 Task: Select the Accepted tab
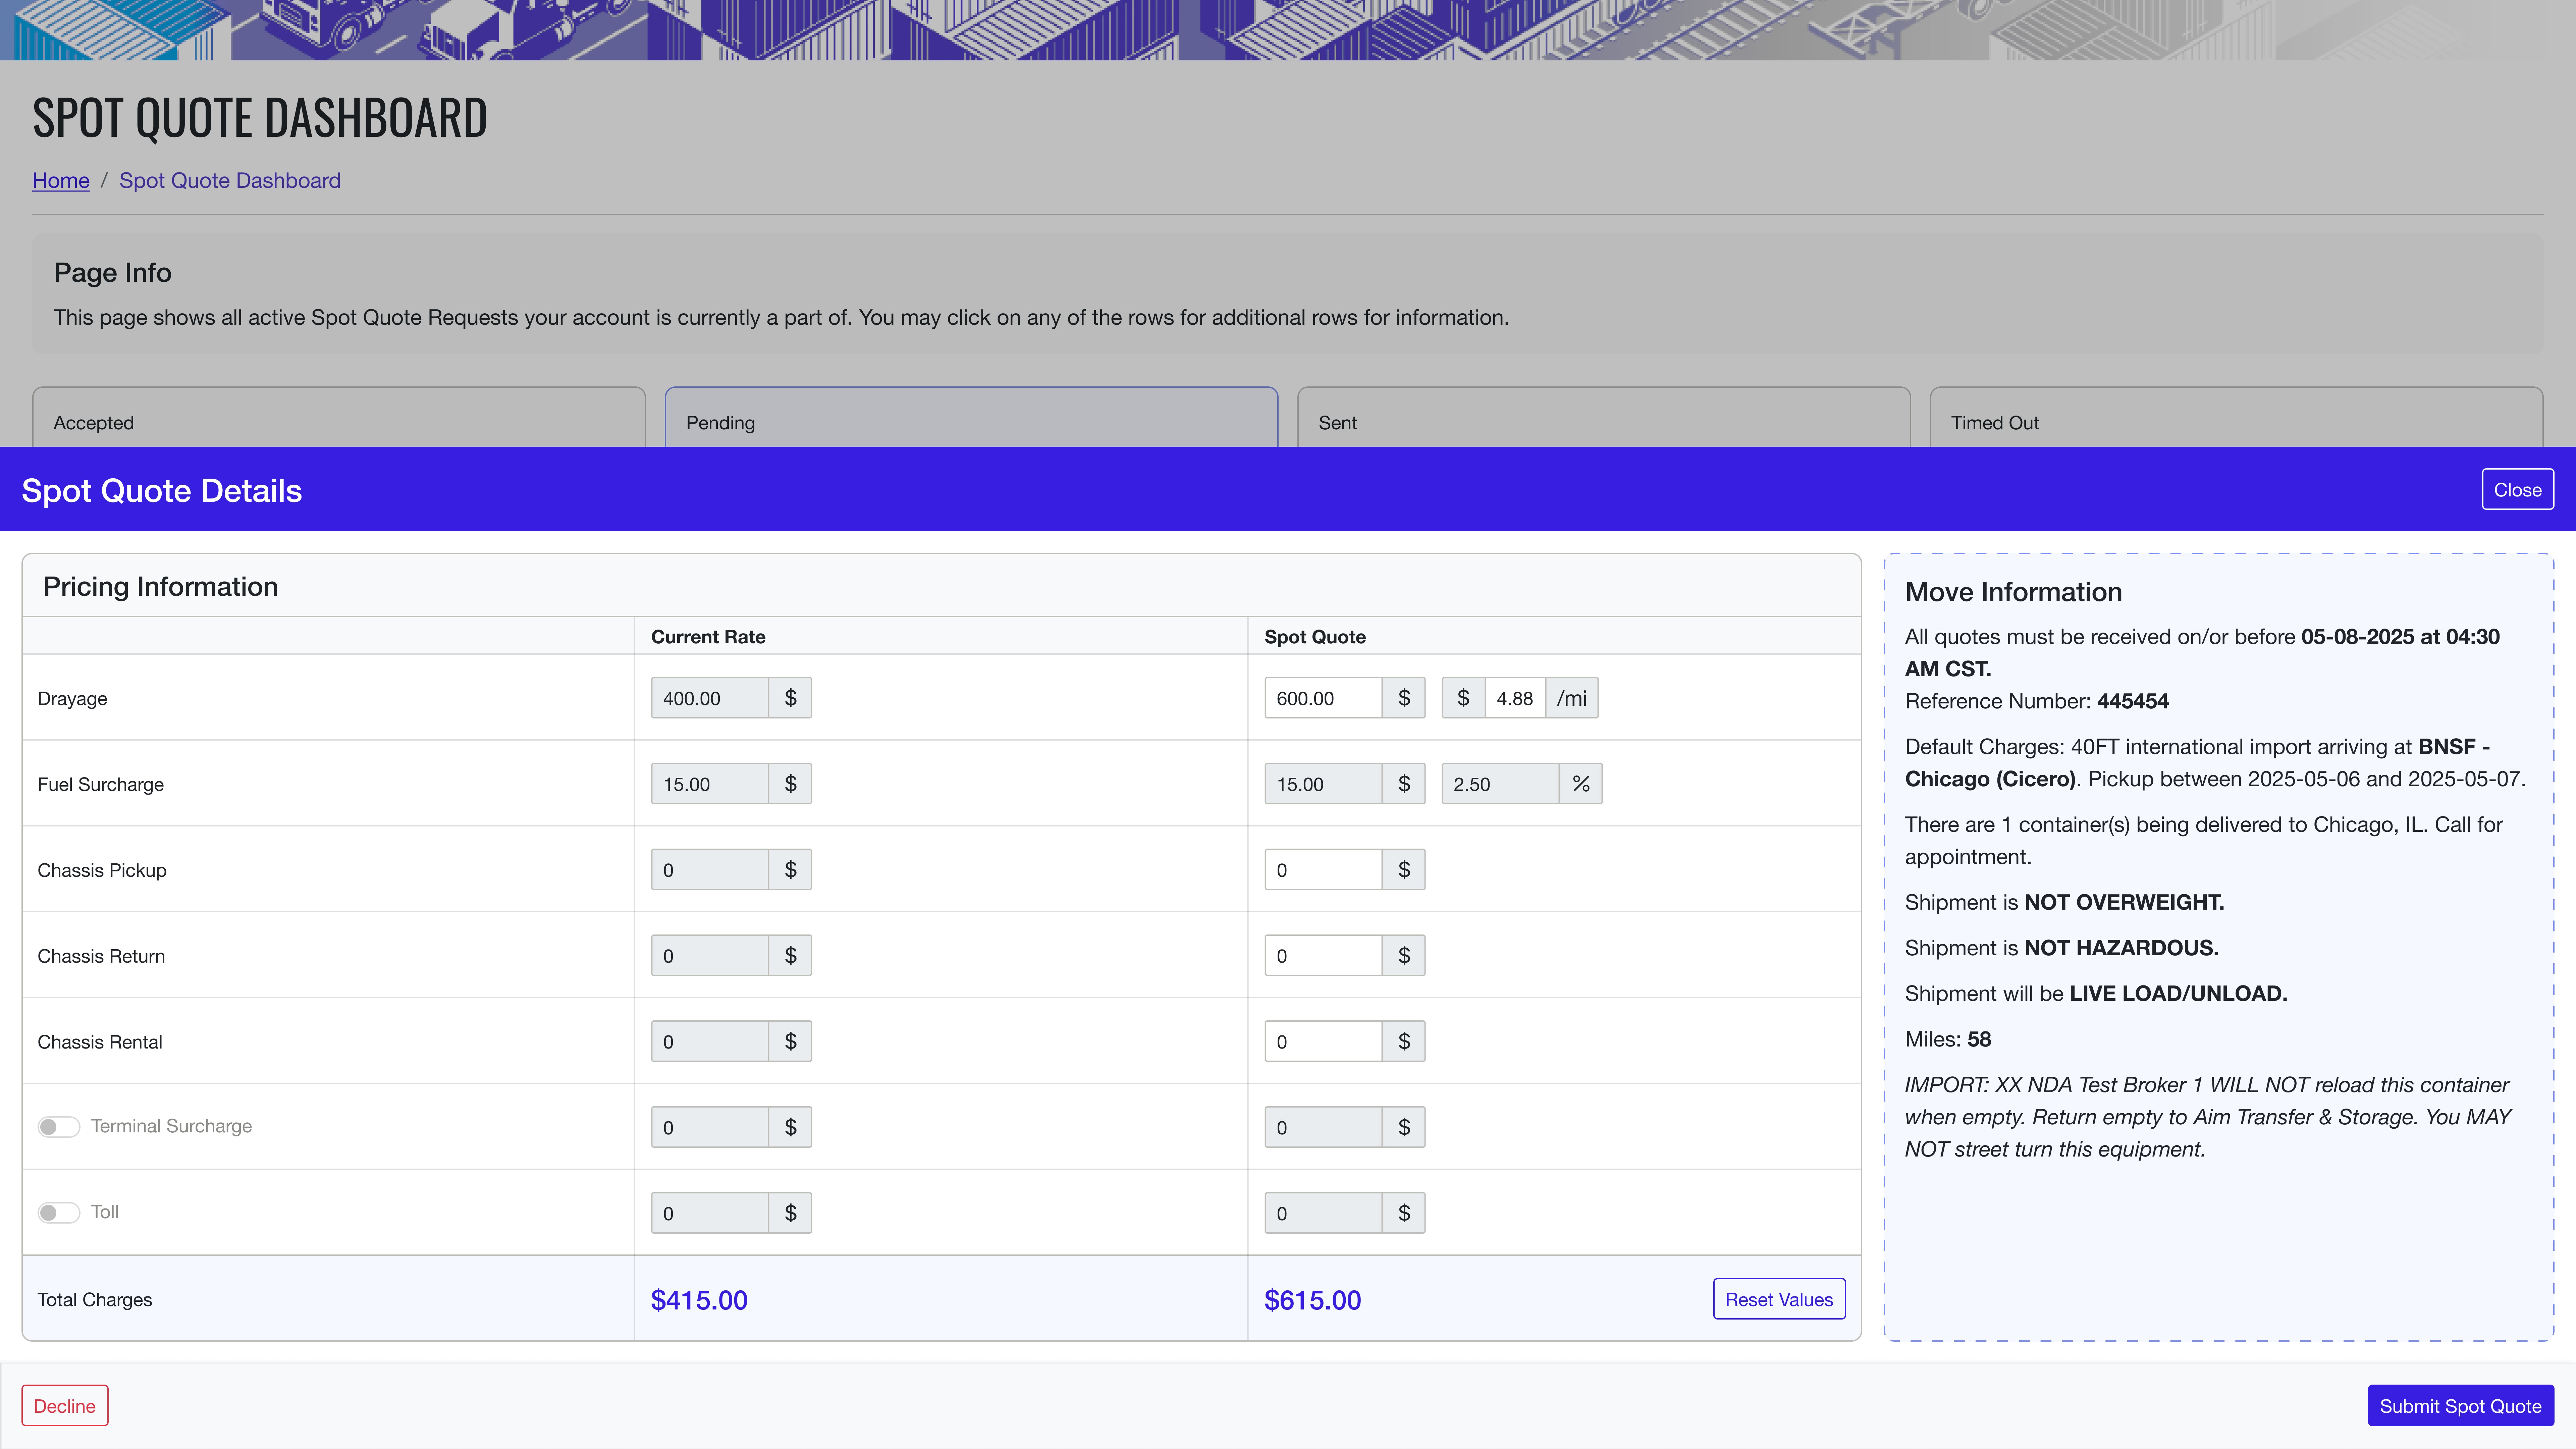point(339,422)
